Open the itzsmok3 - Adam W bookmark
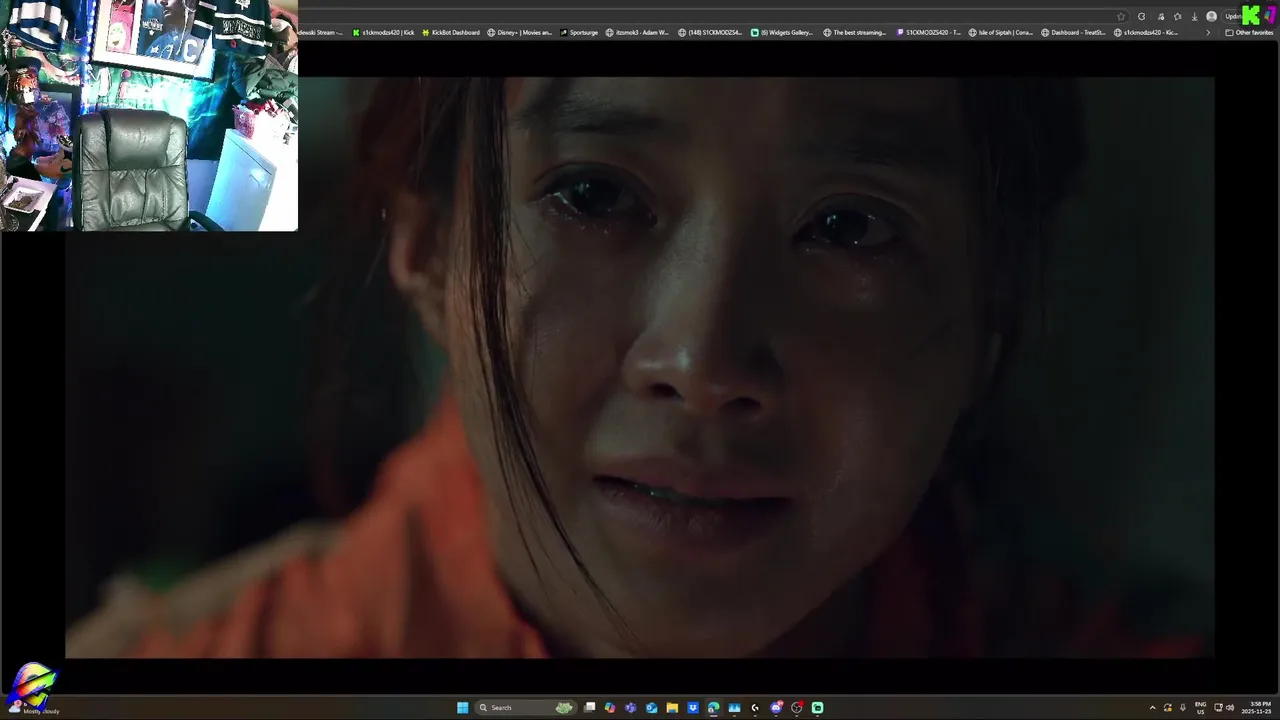This screenshot has width=1280, height=720. click(637, 32)
